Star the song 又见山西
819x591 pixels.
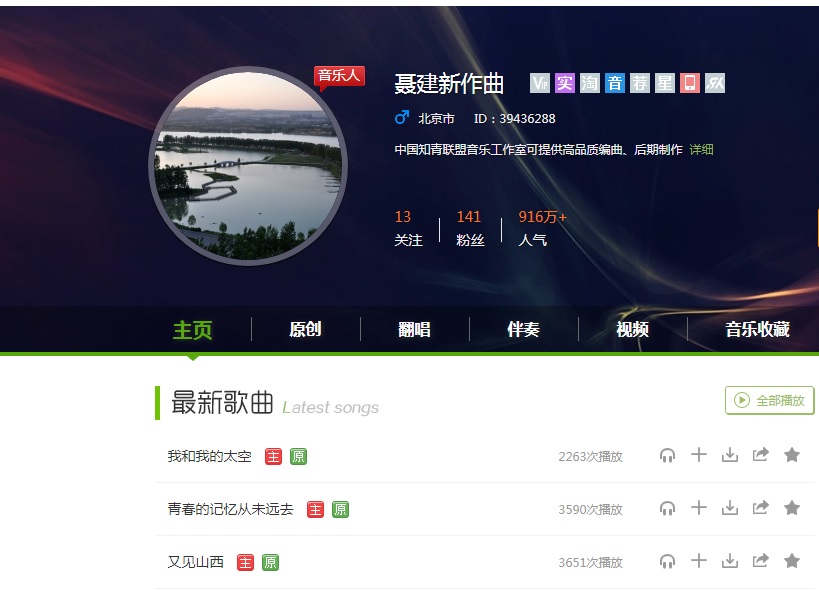point(792,561)
